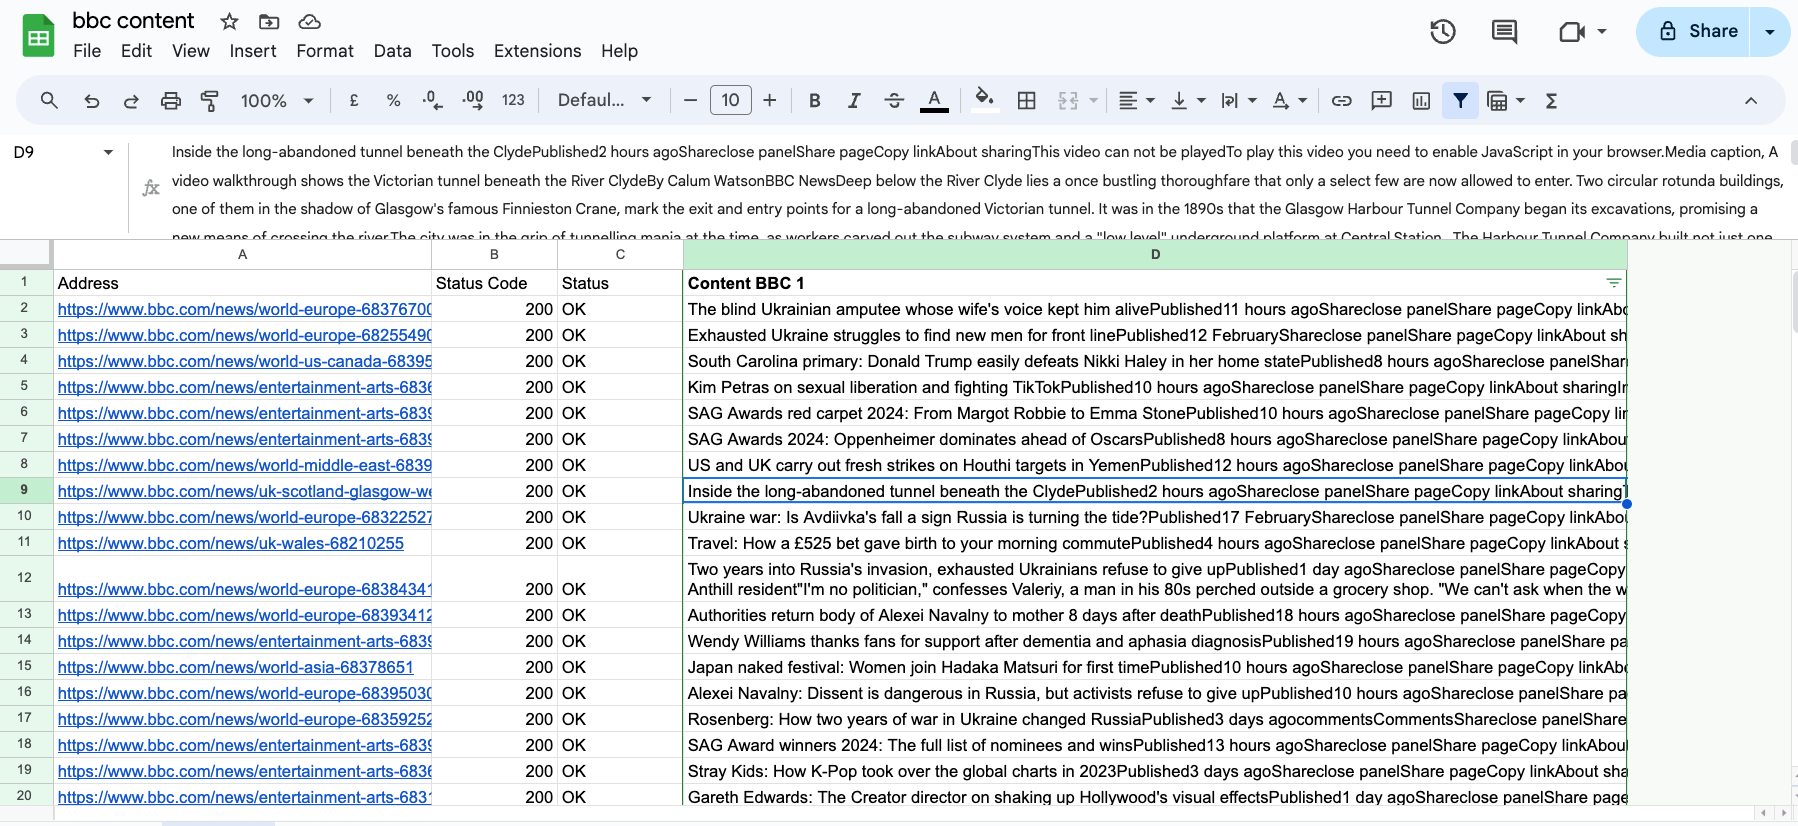Open the Tools menu
Viewport: 1798px width, 826px height.
coord(453,51)
